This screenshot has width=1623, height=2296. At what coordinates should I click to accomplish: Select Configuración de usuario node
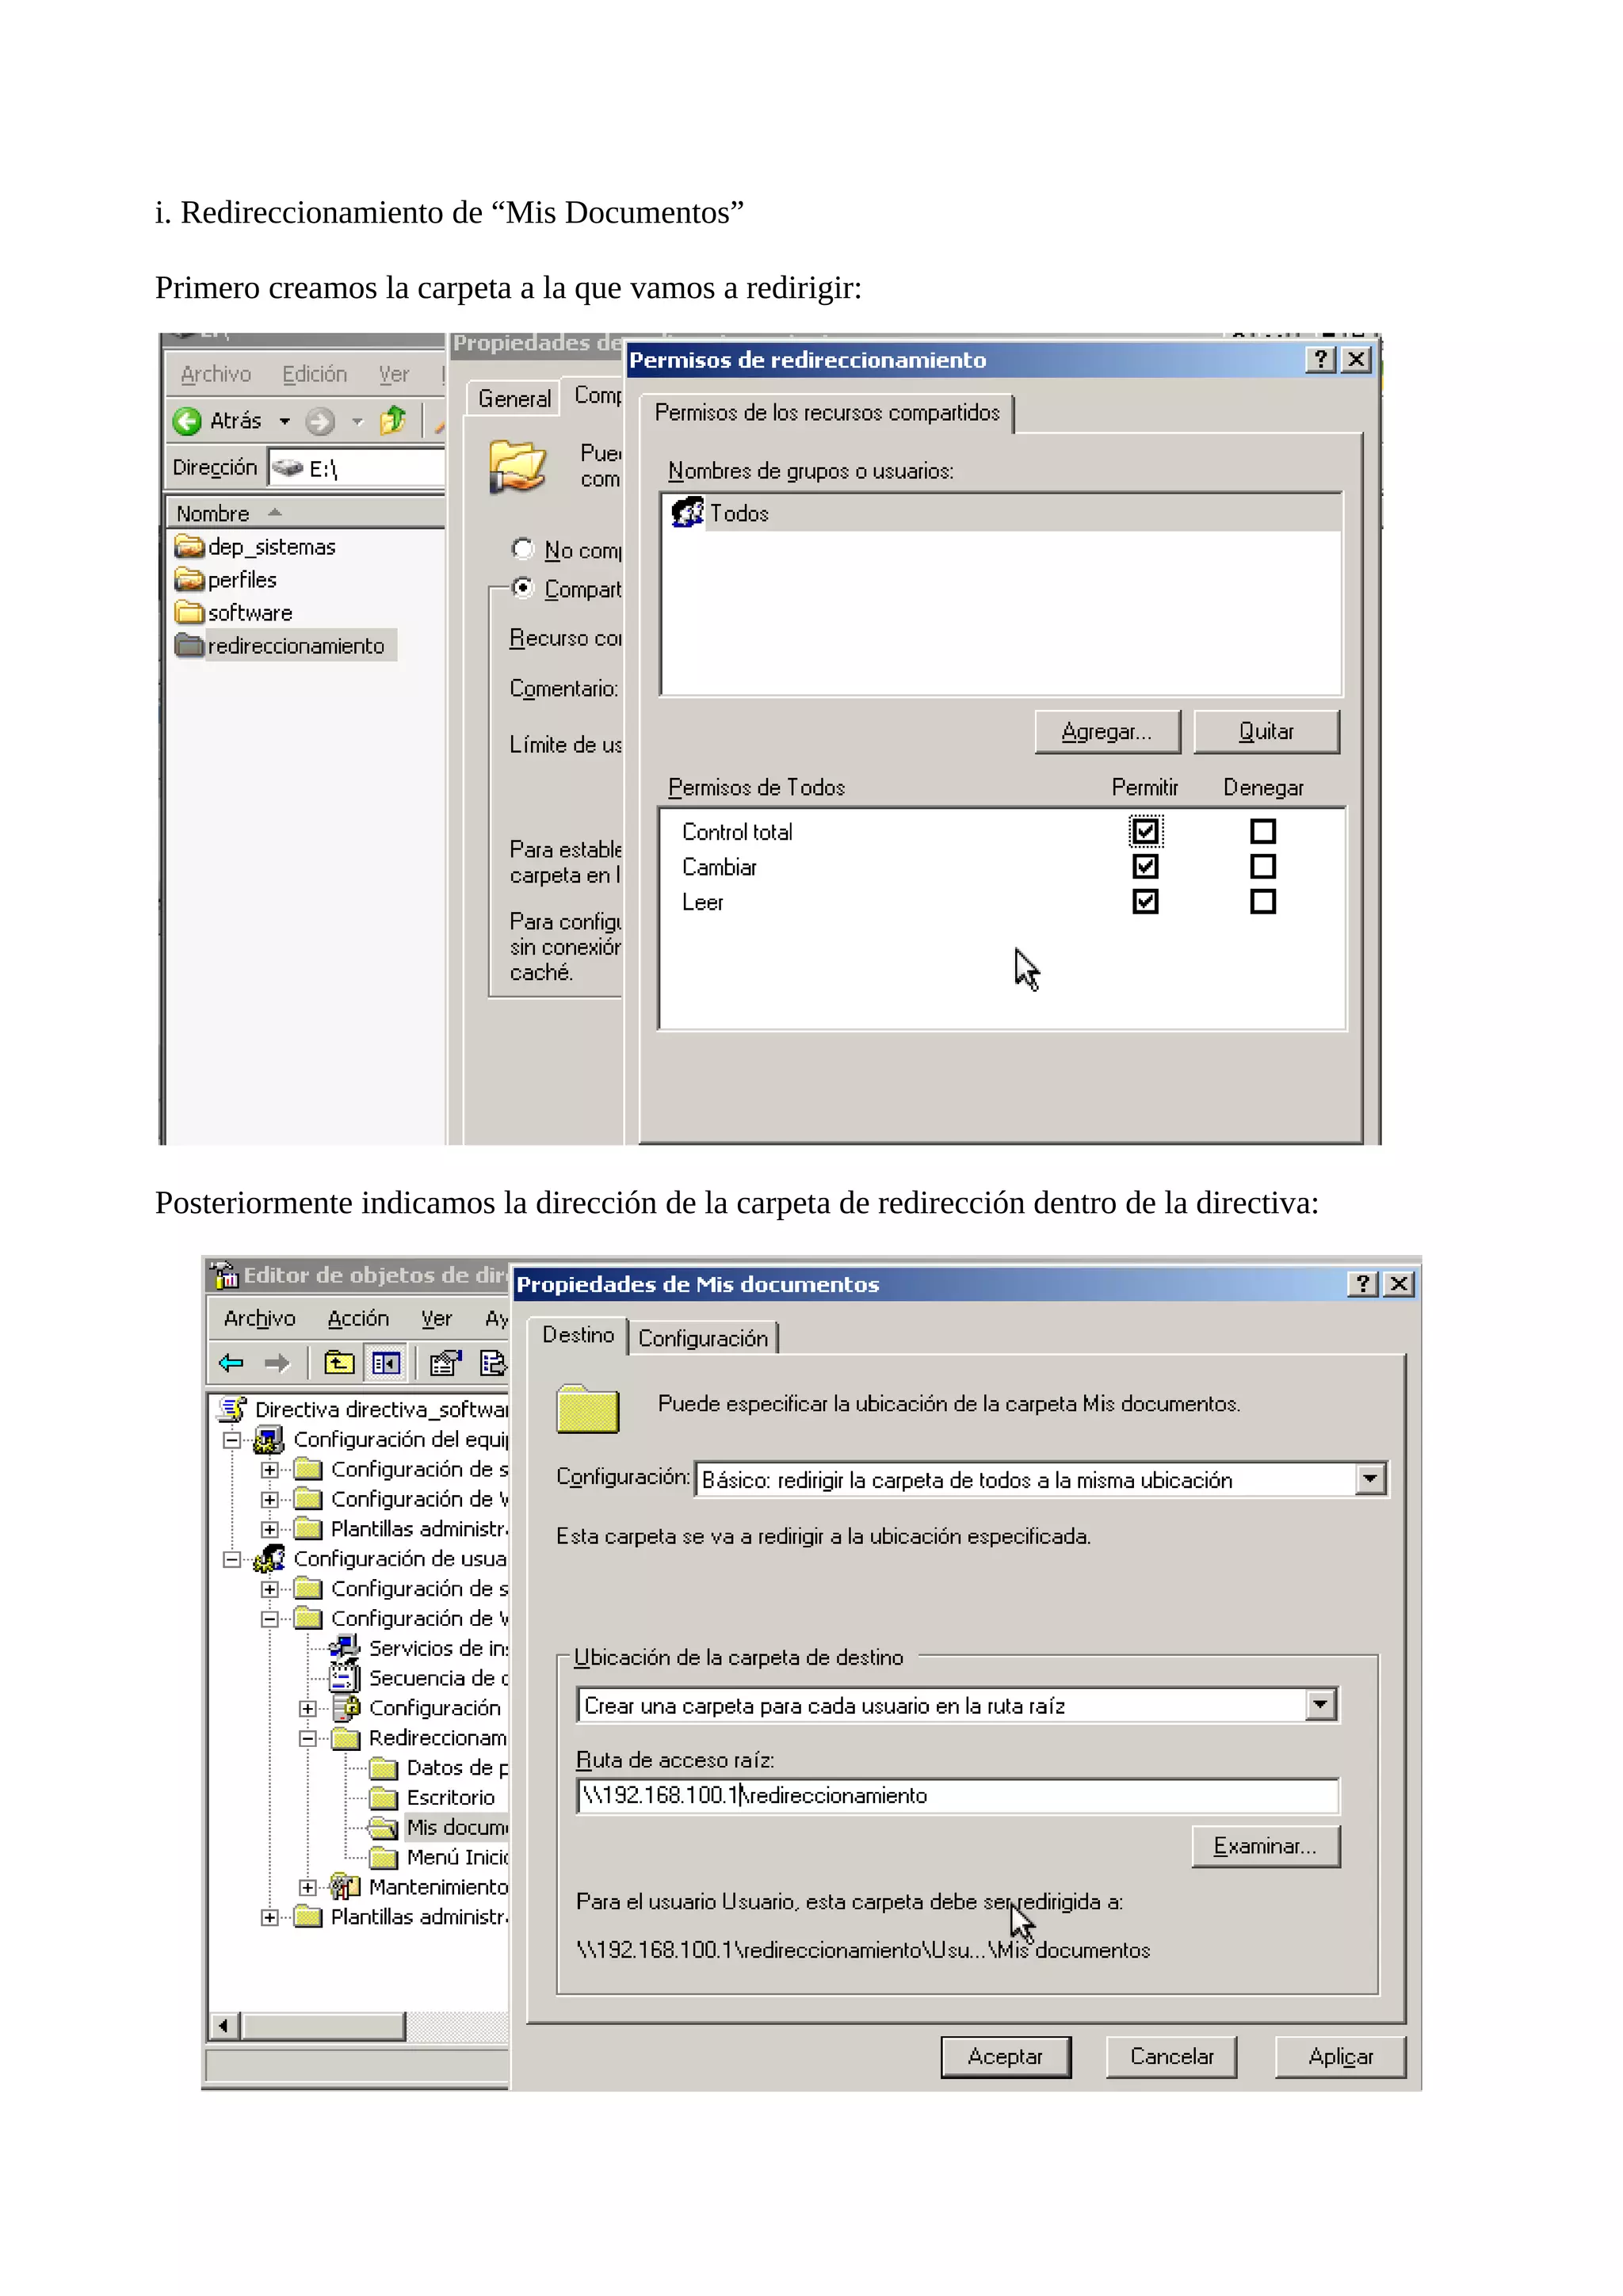tap(382, 1558)
